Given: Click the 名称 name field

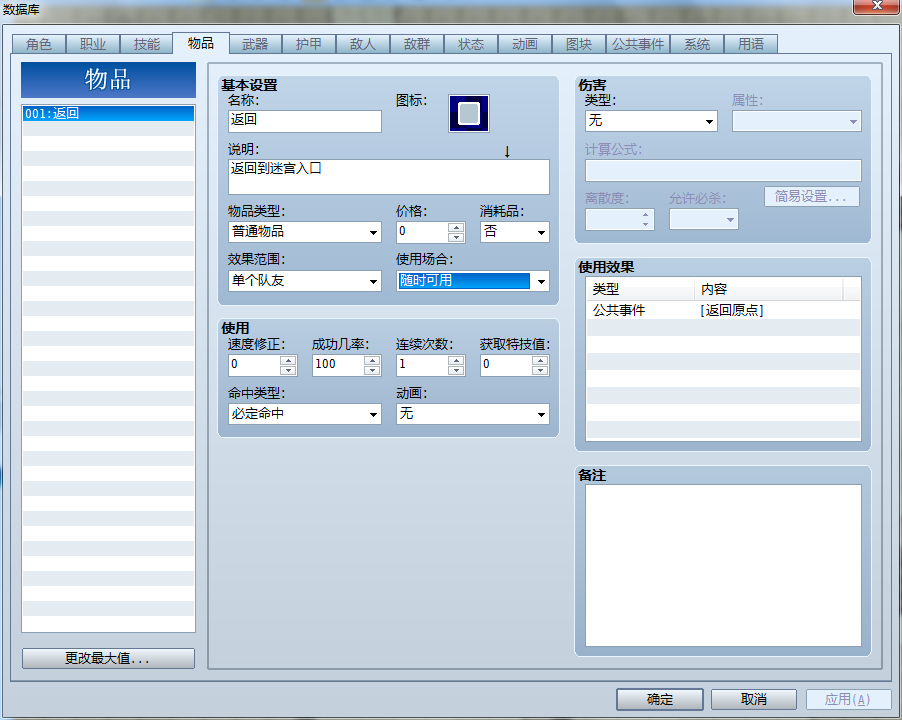Looking at the screenshot, I should 304,121.
